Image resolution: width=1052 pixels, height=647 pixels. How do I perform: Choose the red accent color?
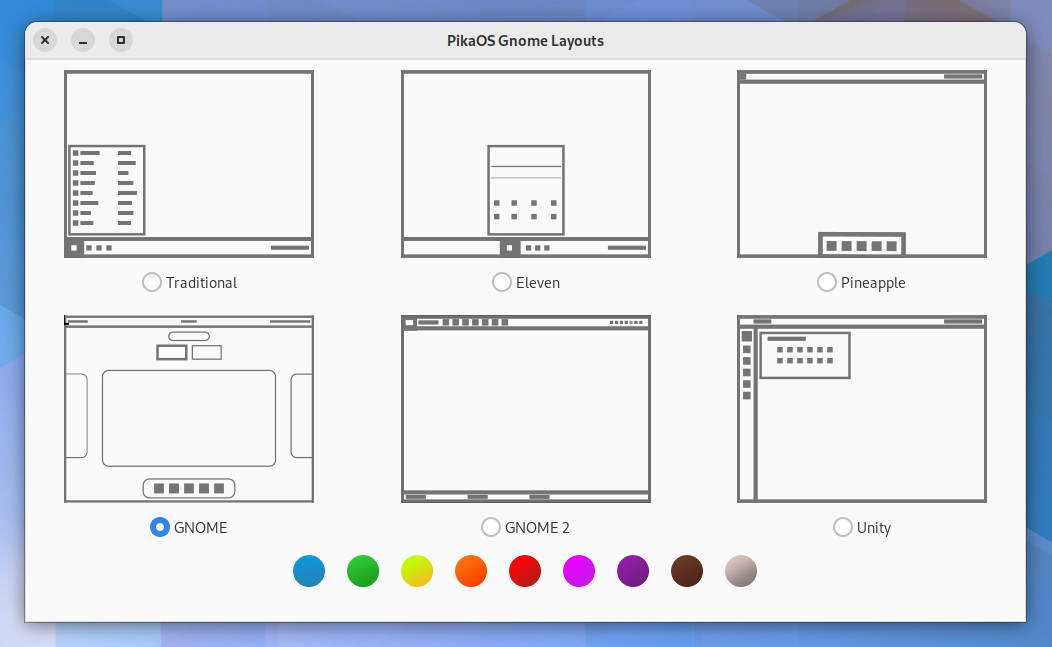[x=525, y=571]
